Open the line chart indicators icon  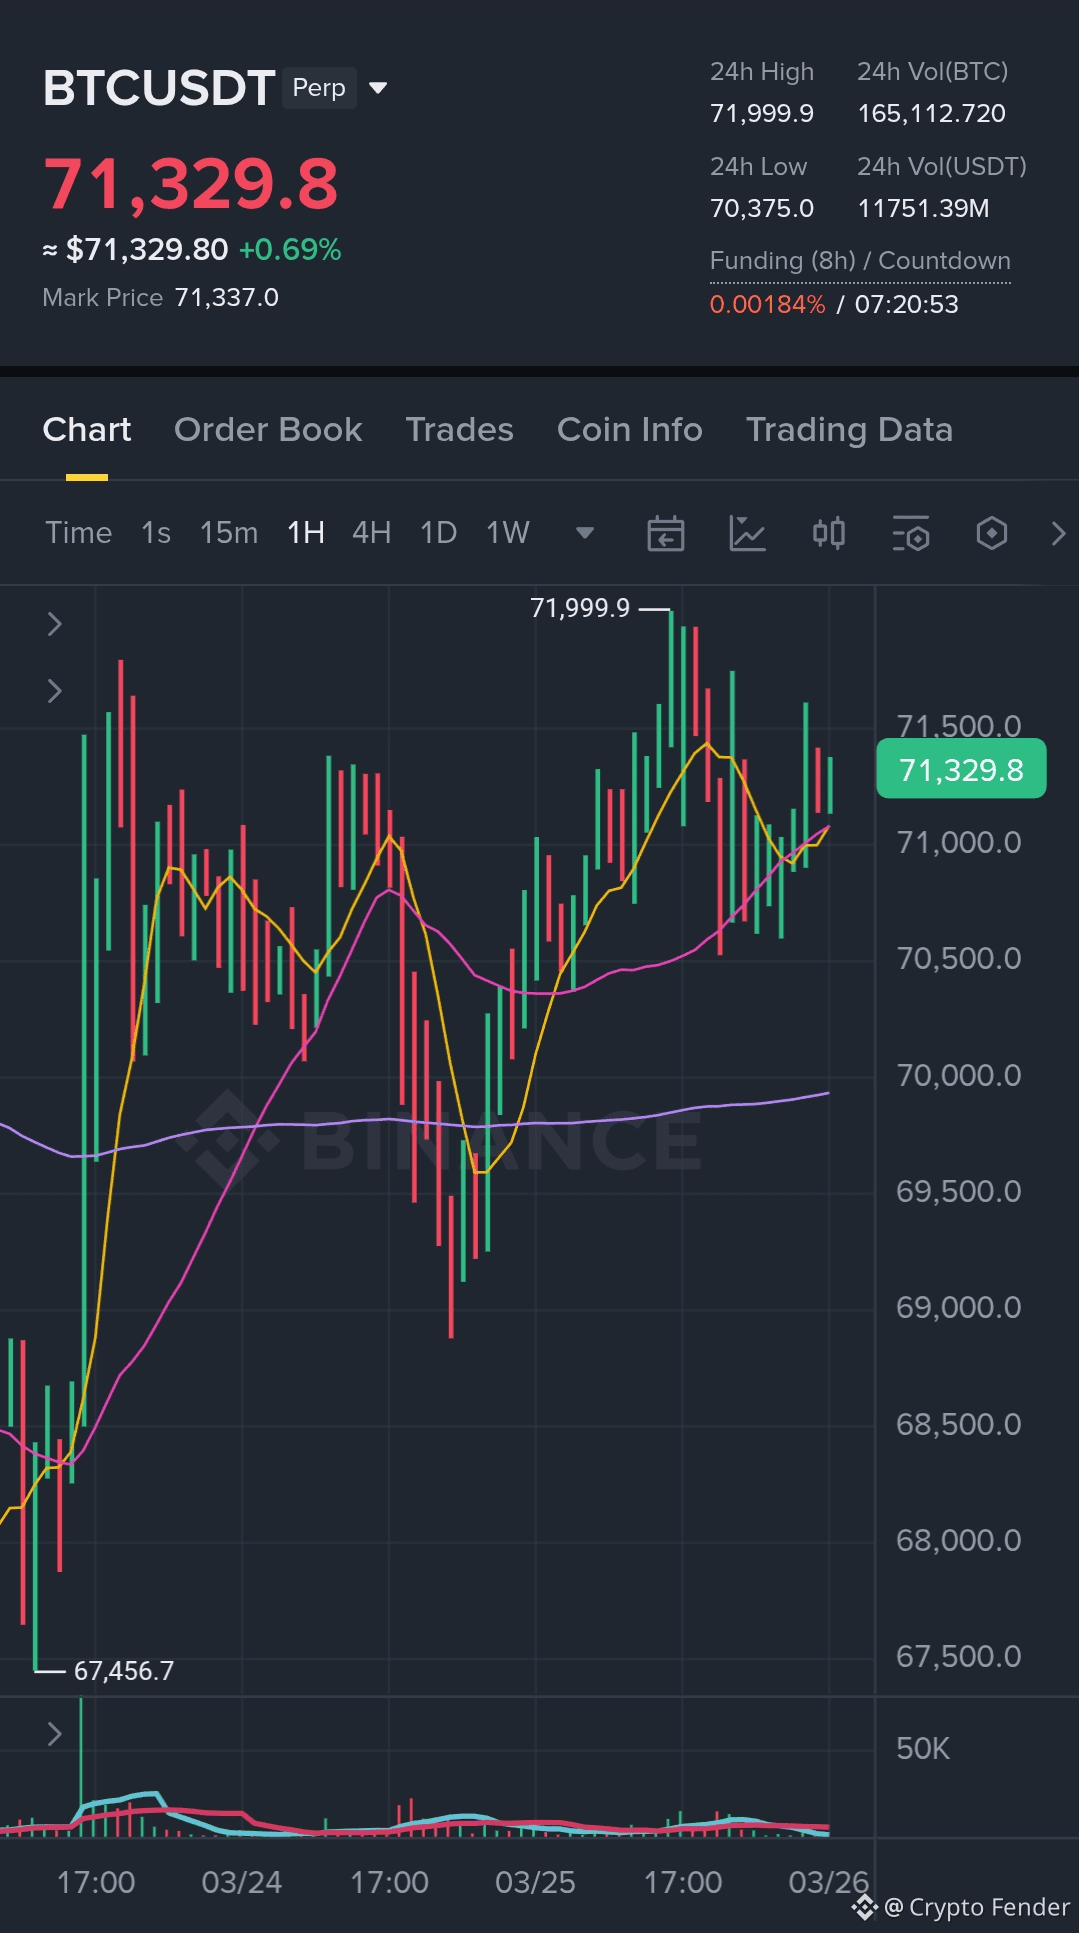pos(747,533)
